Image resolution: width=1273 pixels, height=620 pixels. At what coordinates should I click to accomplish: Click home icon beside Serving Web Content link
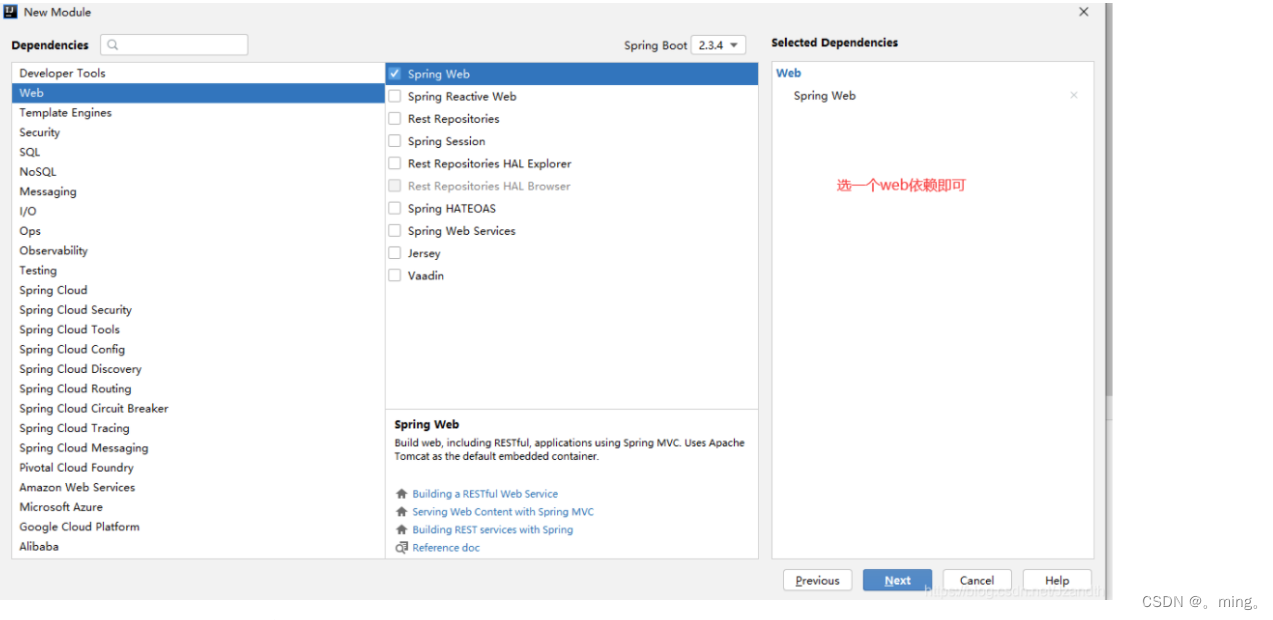pyautogui.click(x=402, y=512)
